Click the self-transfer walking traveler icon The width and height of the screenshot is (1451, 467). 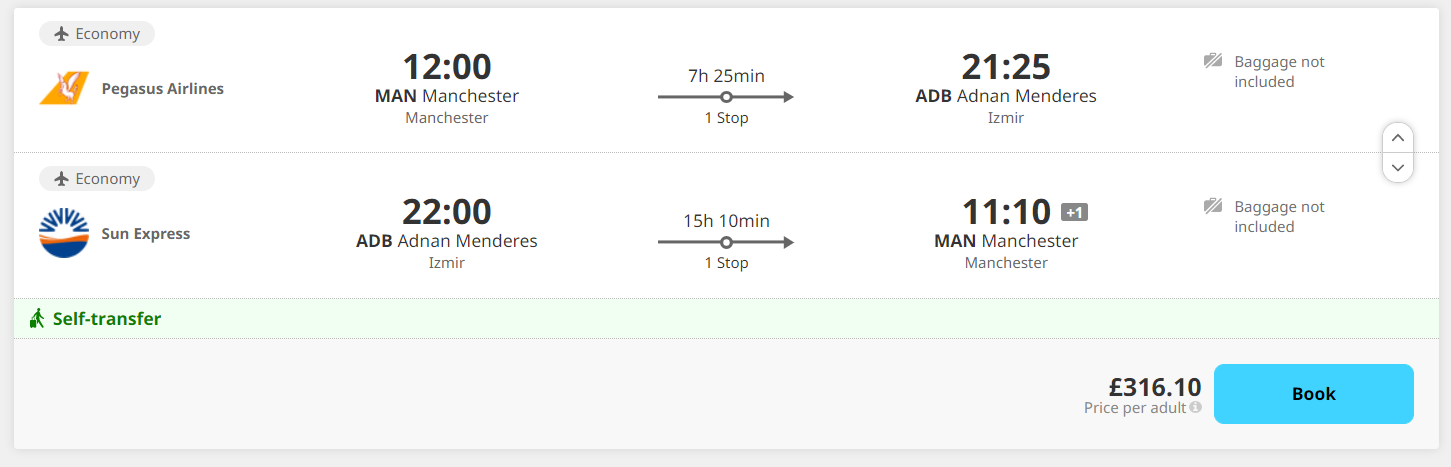pyautogui.click(x=37, y=319)
